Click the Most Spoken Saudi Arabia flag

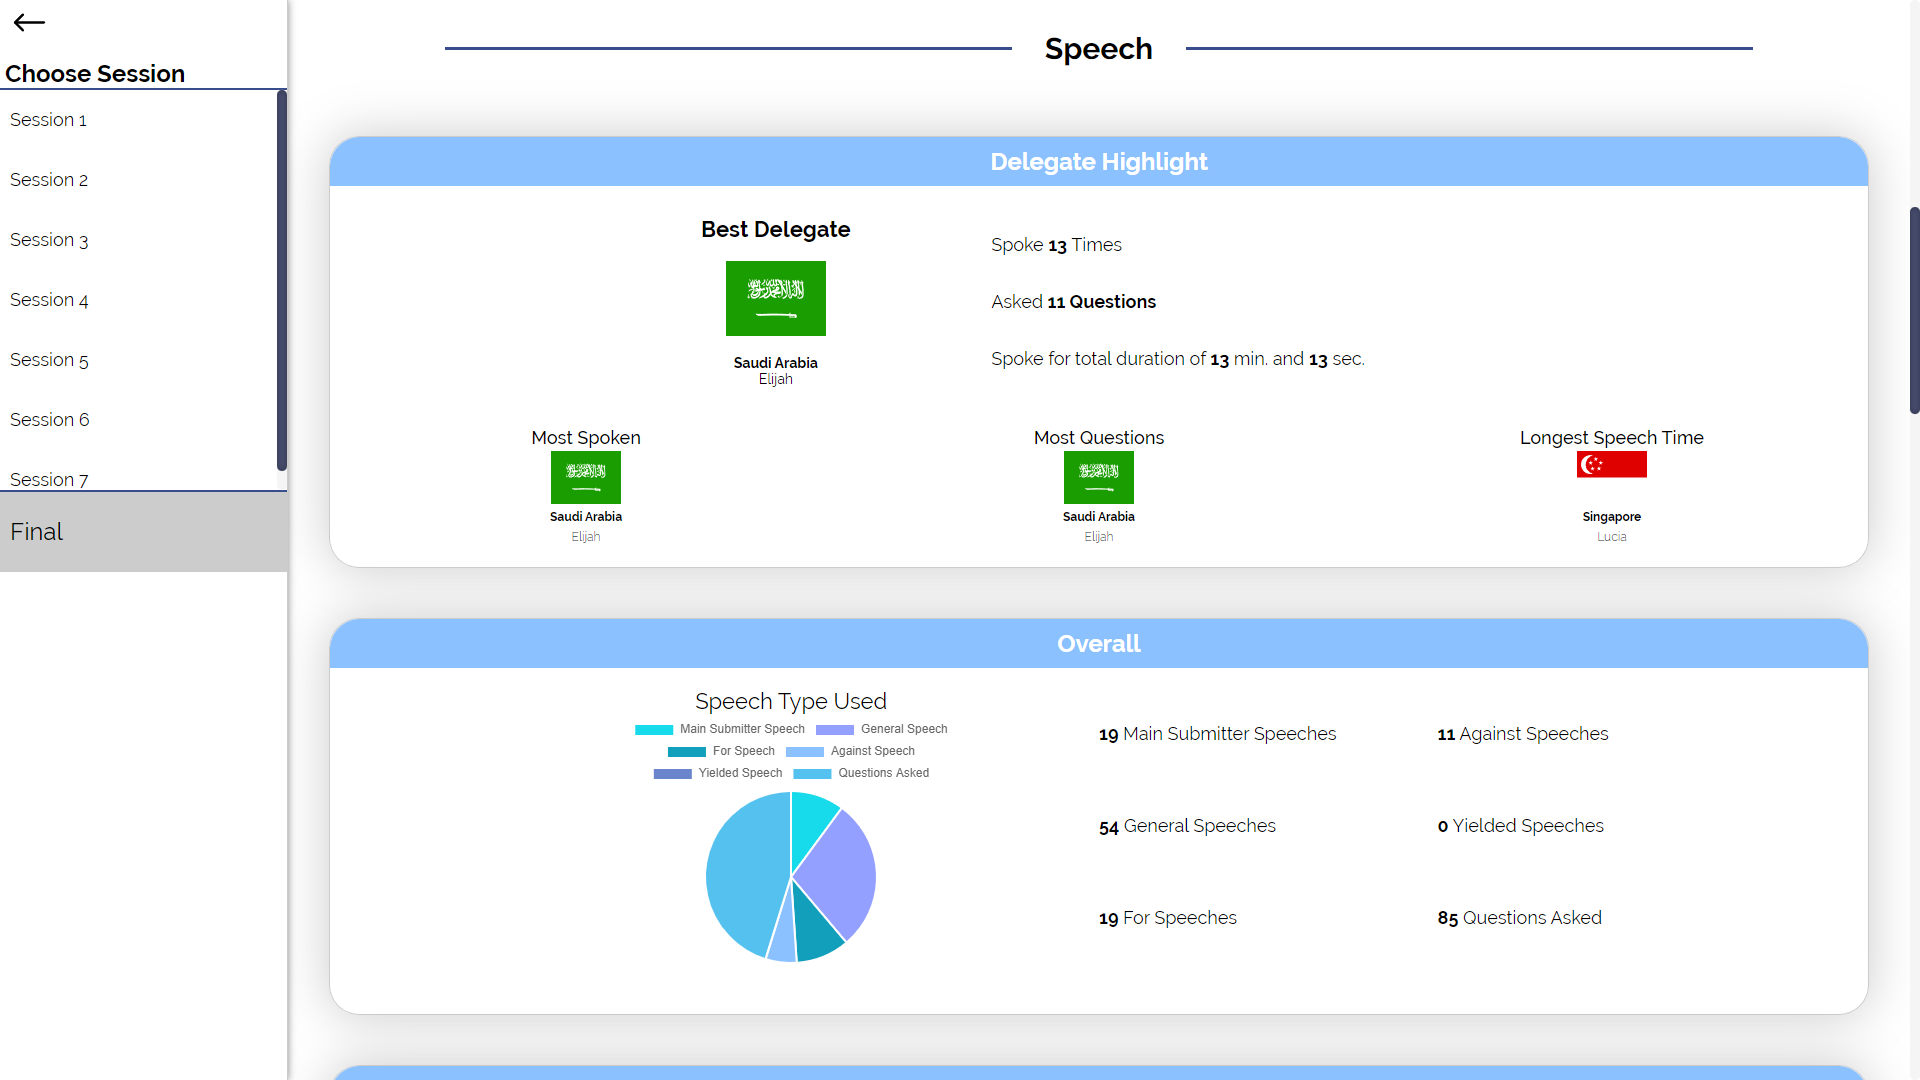tap(585, 477)
